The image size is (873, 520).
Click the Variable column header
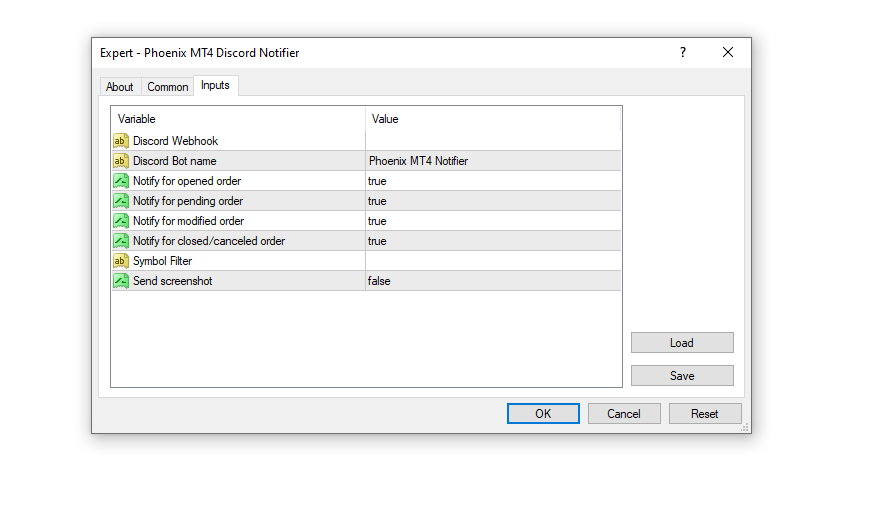coord(238,119)
